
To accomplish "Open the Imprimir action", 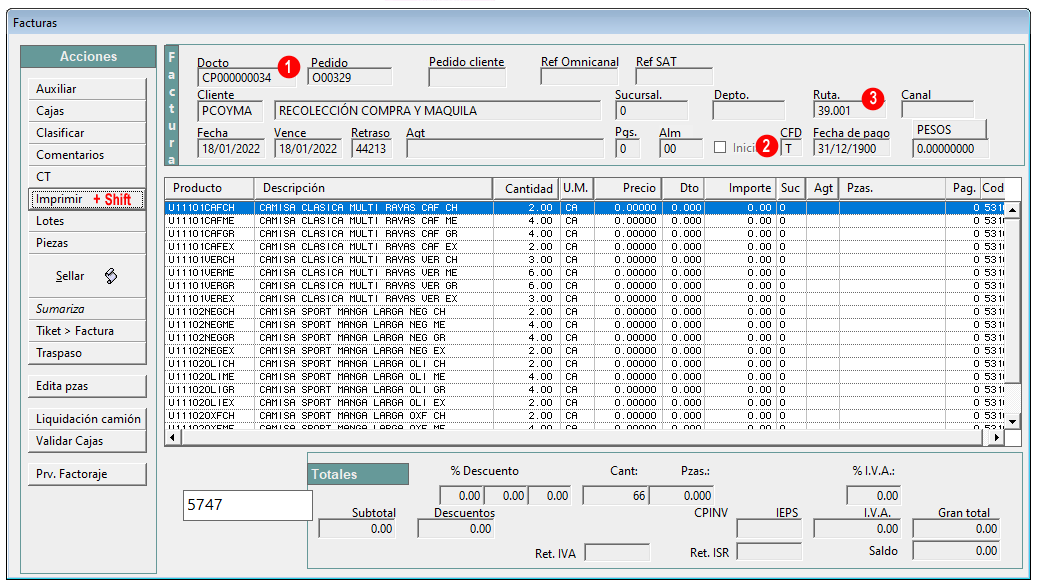I will [87, 199].
